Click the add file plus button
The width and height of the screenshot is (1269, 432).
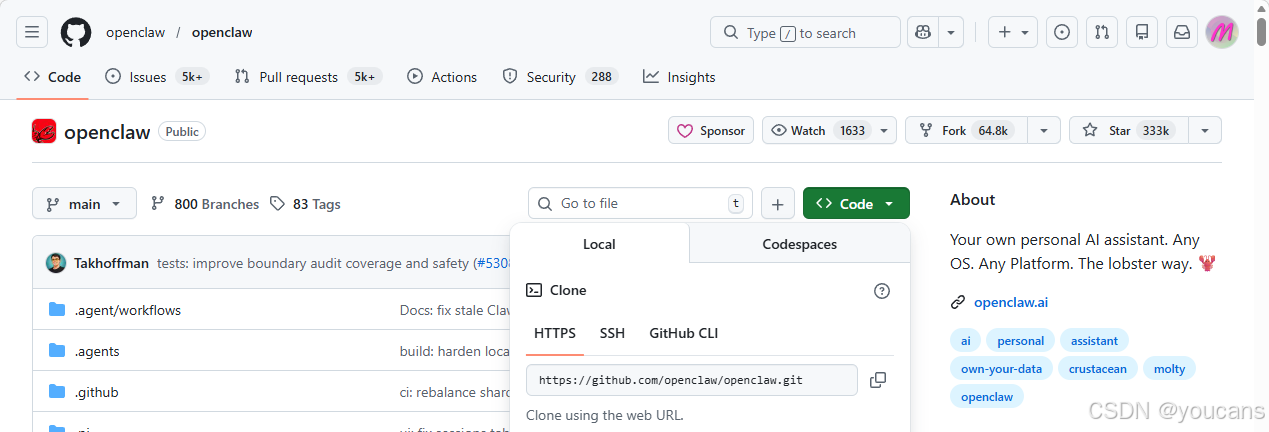coord(777,204)
